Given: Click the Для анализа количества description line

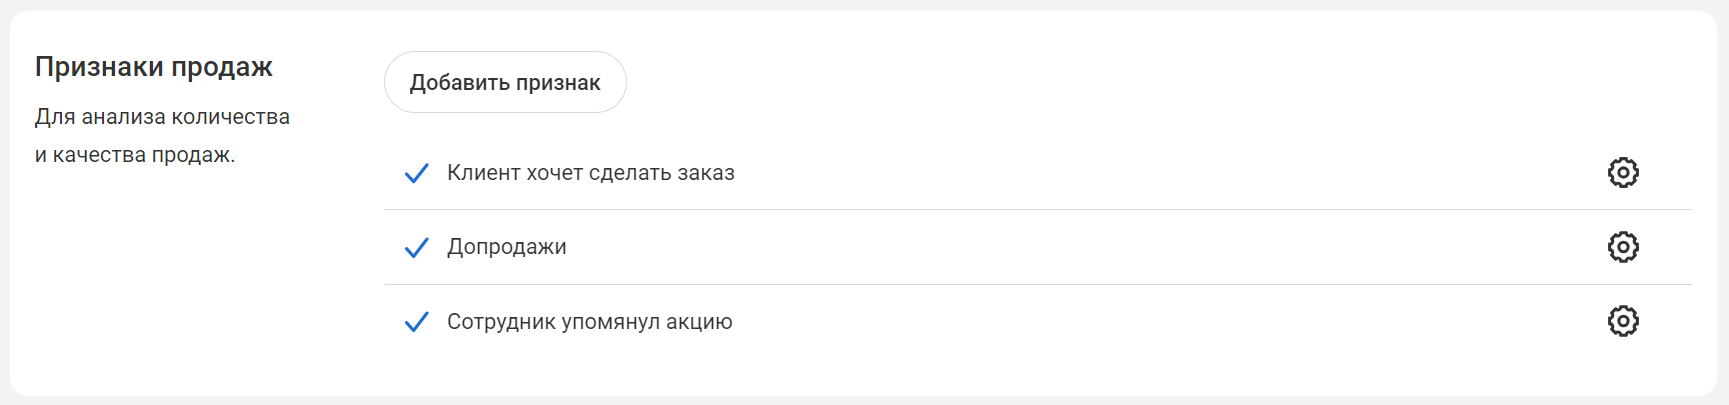Looking at the screenshot, I should coord(162,117).
